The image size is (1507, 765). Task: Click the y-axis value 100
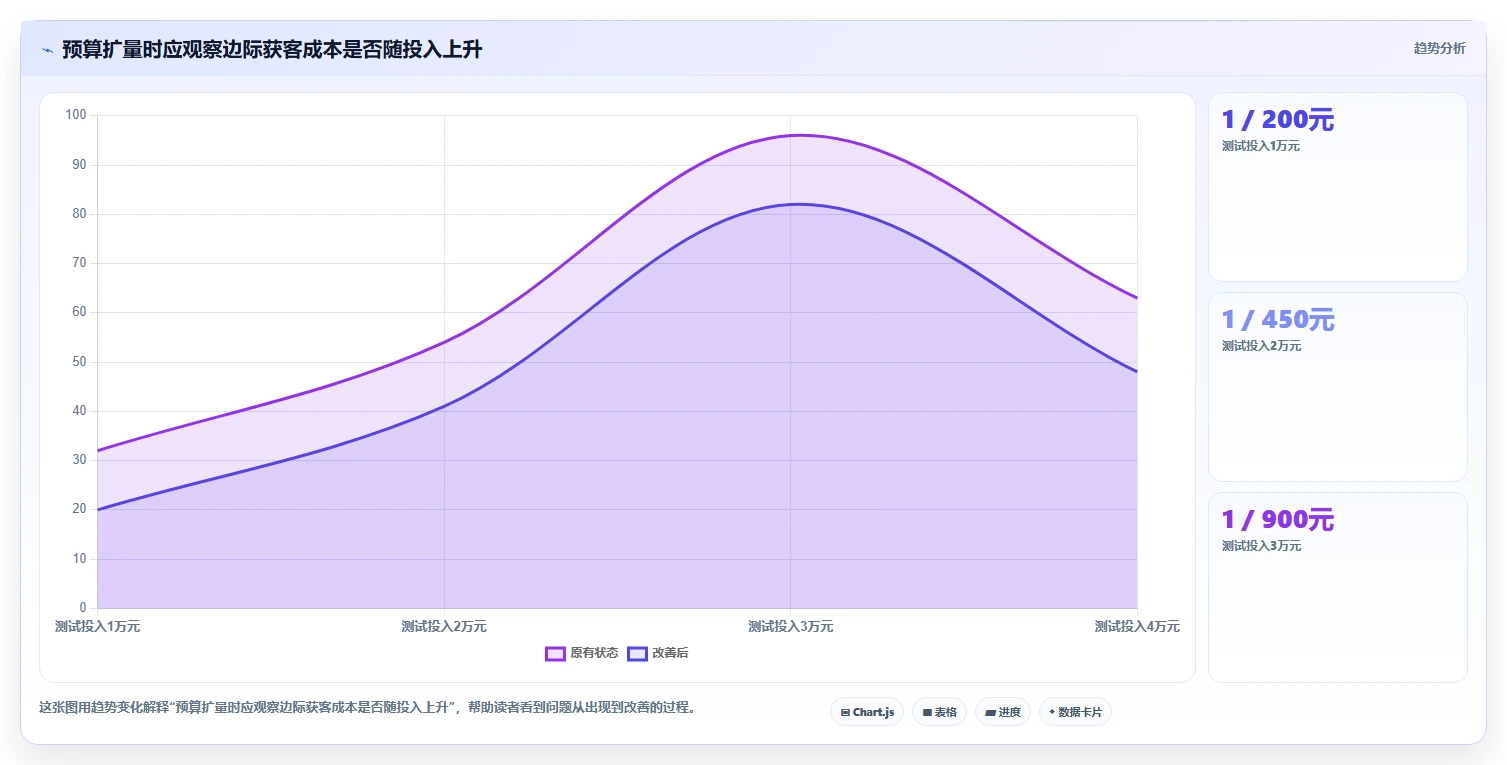pos(76,115)
